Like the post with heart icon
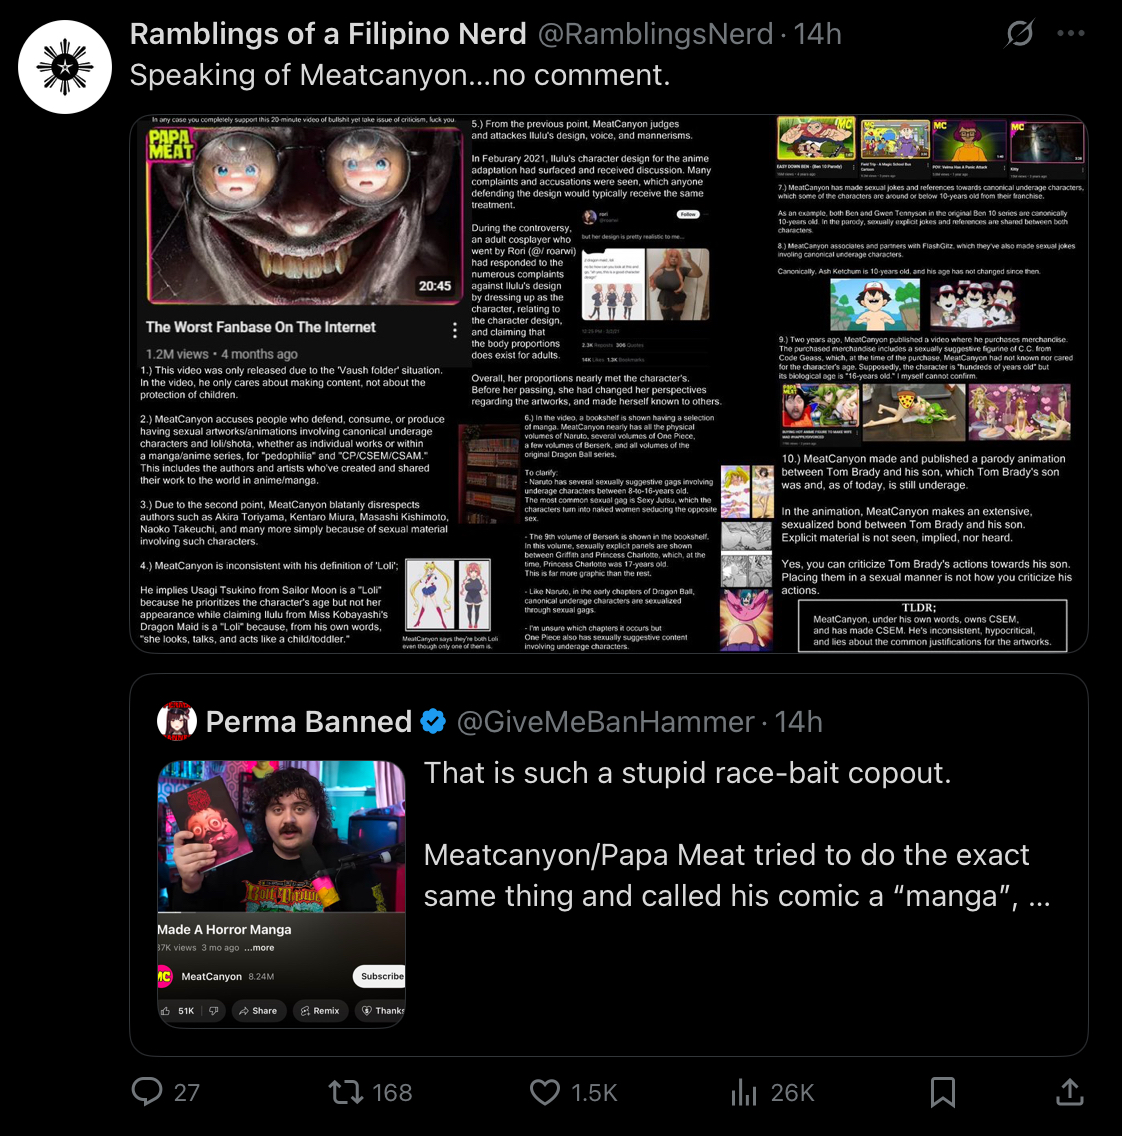The image size is (1122, 1136). click(x=545, y=1091)
